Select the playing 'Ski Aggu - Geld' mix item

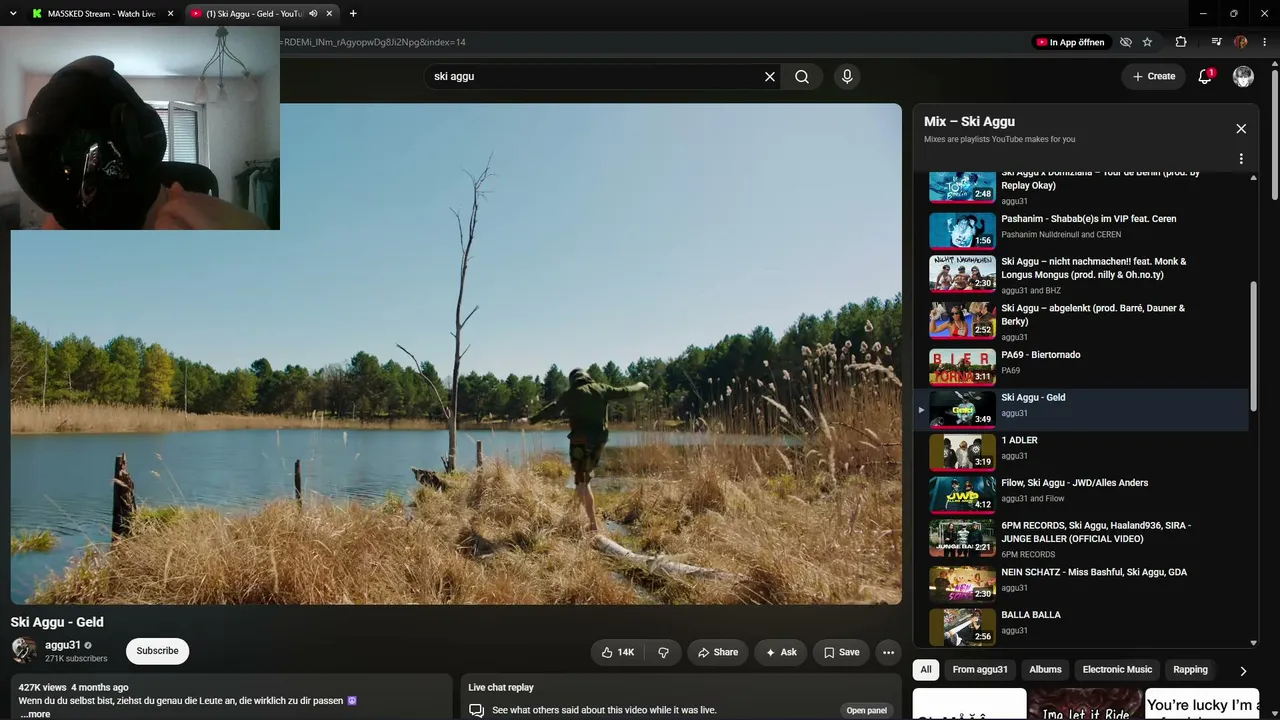pos(1081,409)
